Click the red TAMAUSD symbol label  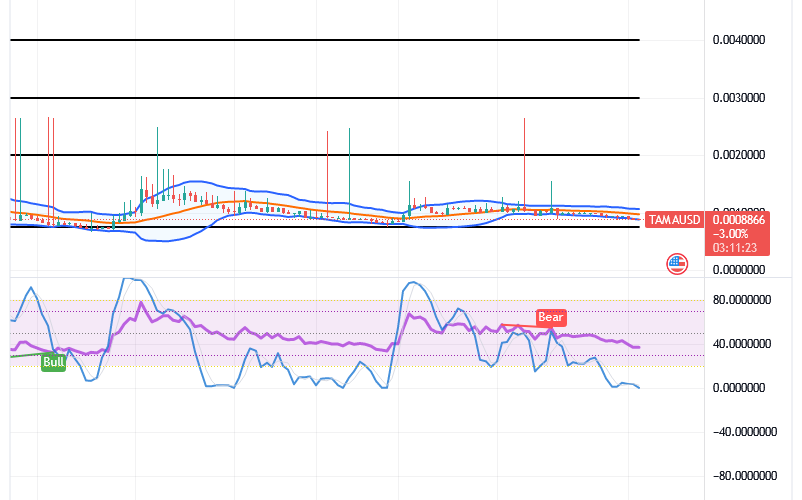[674, 220]
